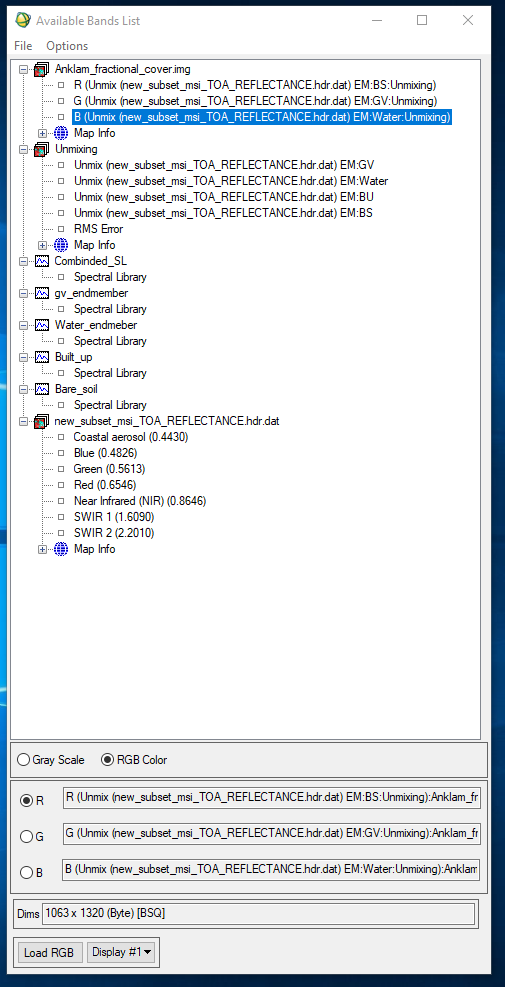Collapse the Combinded_SL node
Screen dimensions: 505x987
click(x=23, y=261)
